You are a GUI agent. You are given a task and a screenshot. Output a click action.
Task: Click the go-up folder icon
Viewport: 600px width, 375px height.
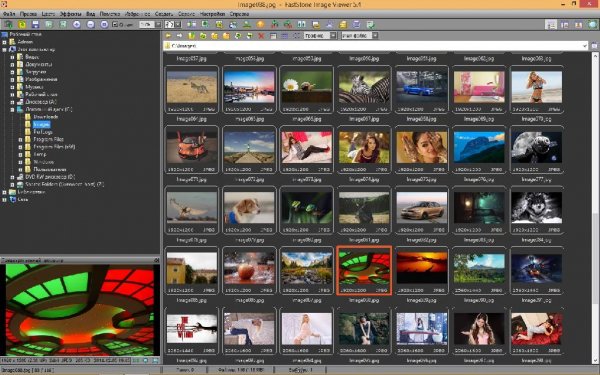click(x=191, y=36)
